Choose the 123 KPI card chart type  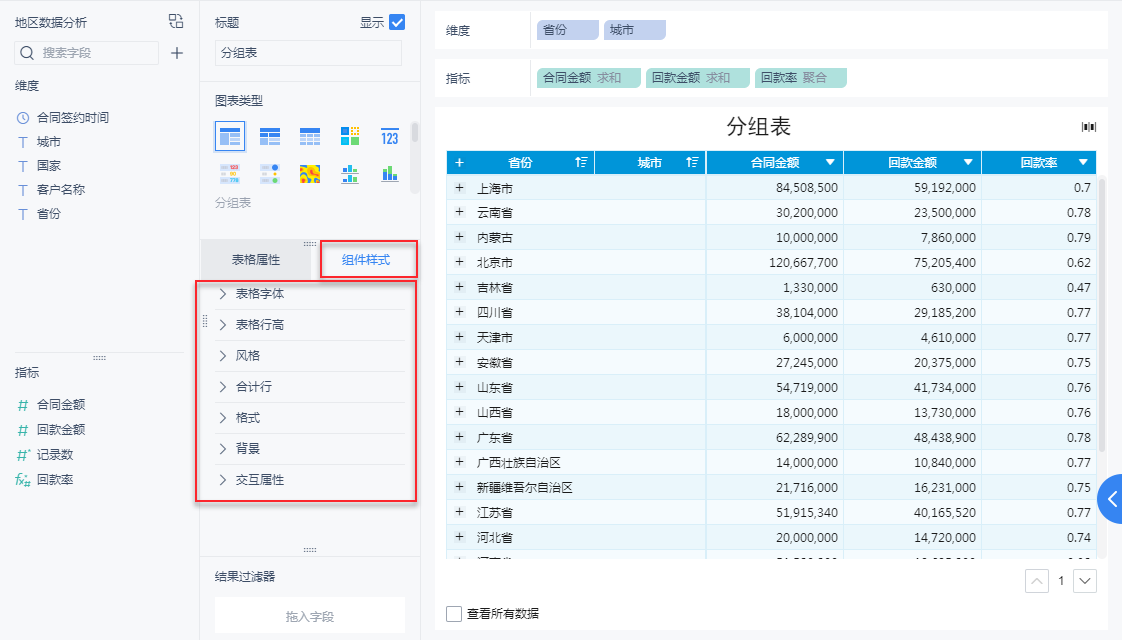tap(389, 137)
